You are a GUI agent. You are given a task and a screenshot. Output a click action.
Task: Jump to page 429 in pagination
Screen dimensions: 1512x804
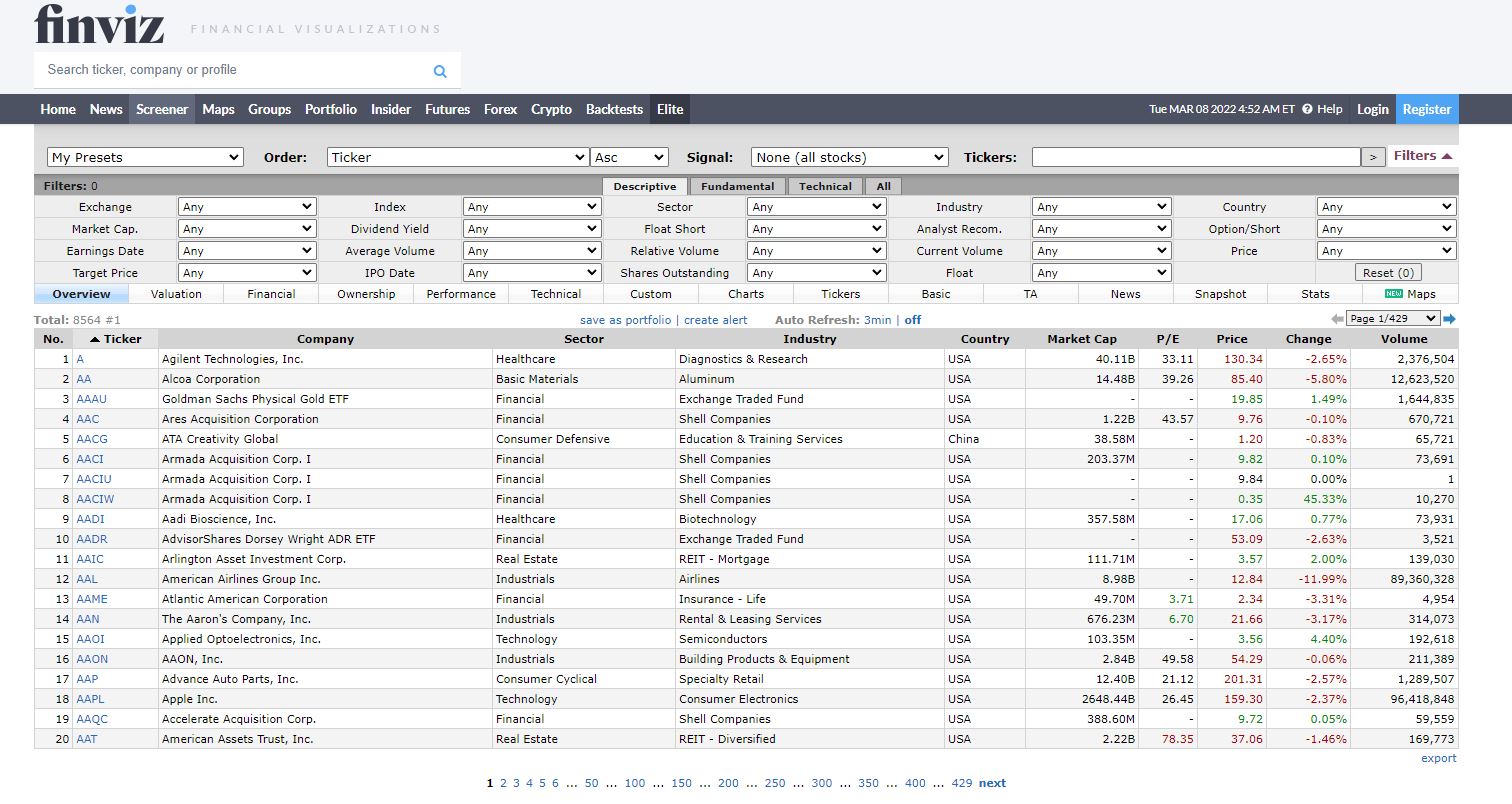pyautogui.click(x=962, y=783)
